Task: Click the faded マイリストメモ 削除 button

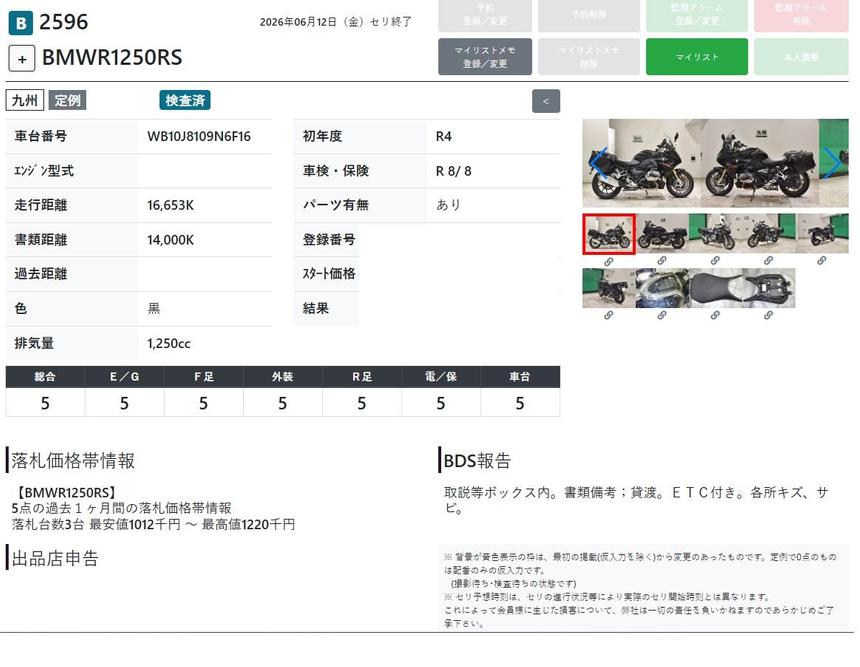Action: [x=589, y=56]
